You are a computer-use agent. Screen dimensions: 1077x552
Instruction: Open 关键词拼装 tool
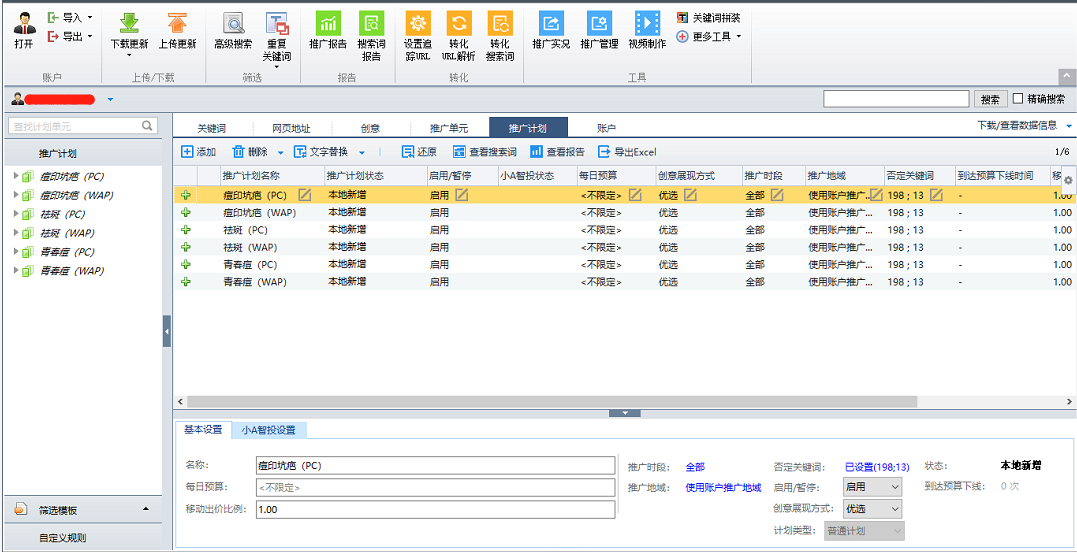pos(708,17)
